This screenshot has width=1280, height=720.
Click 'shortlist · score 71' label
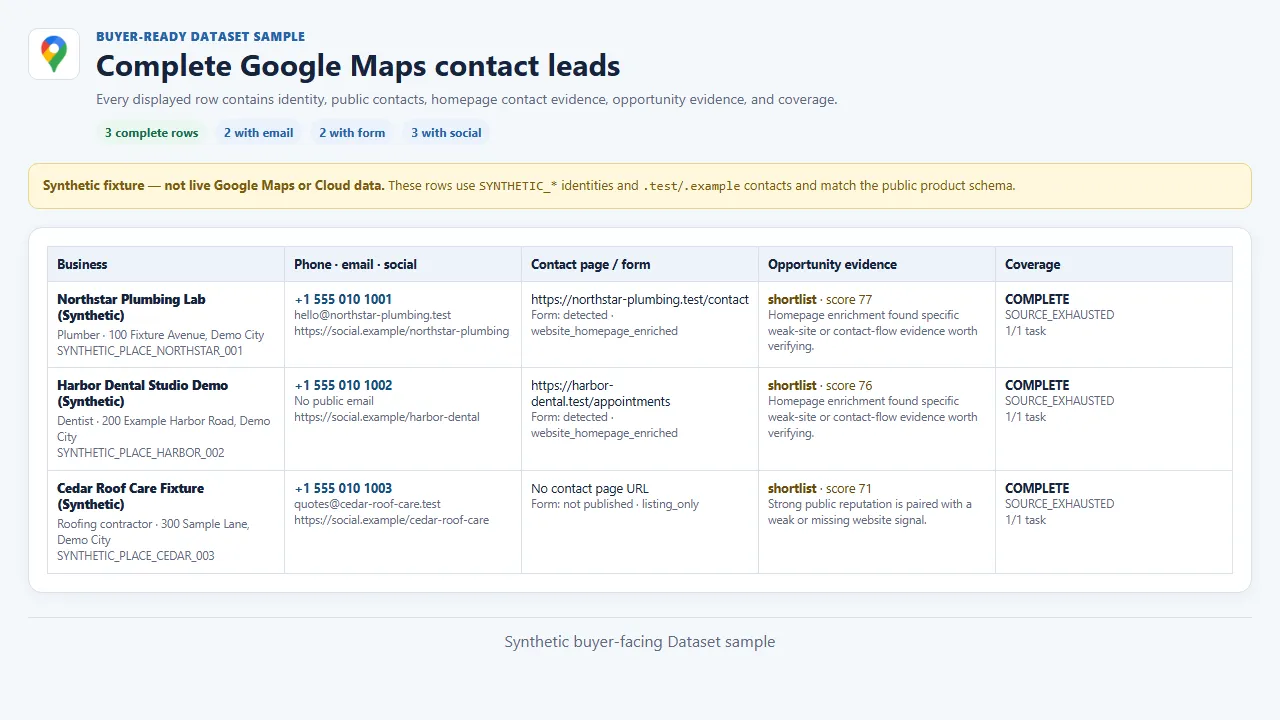pos(820,488)
